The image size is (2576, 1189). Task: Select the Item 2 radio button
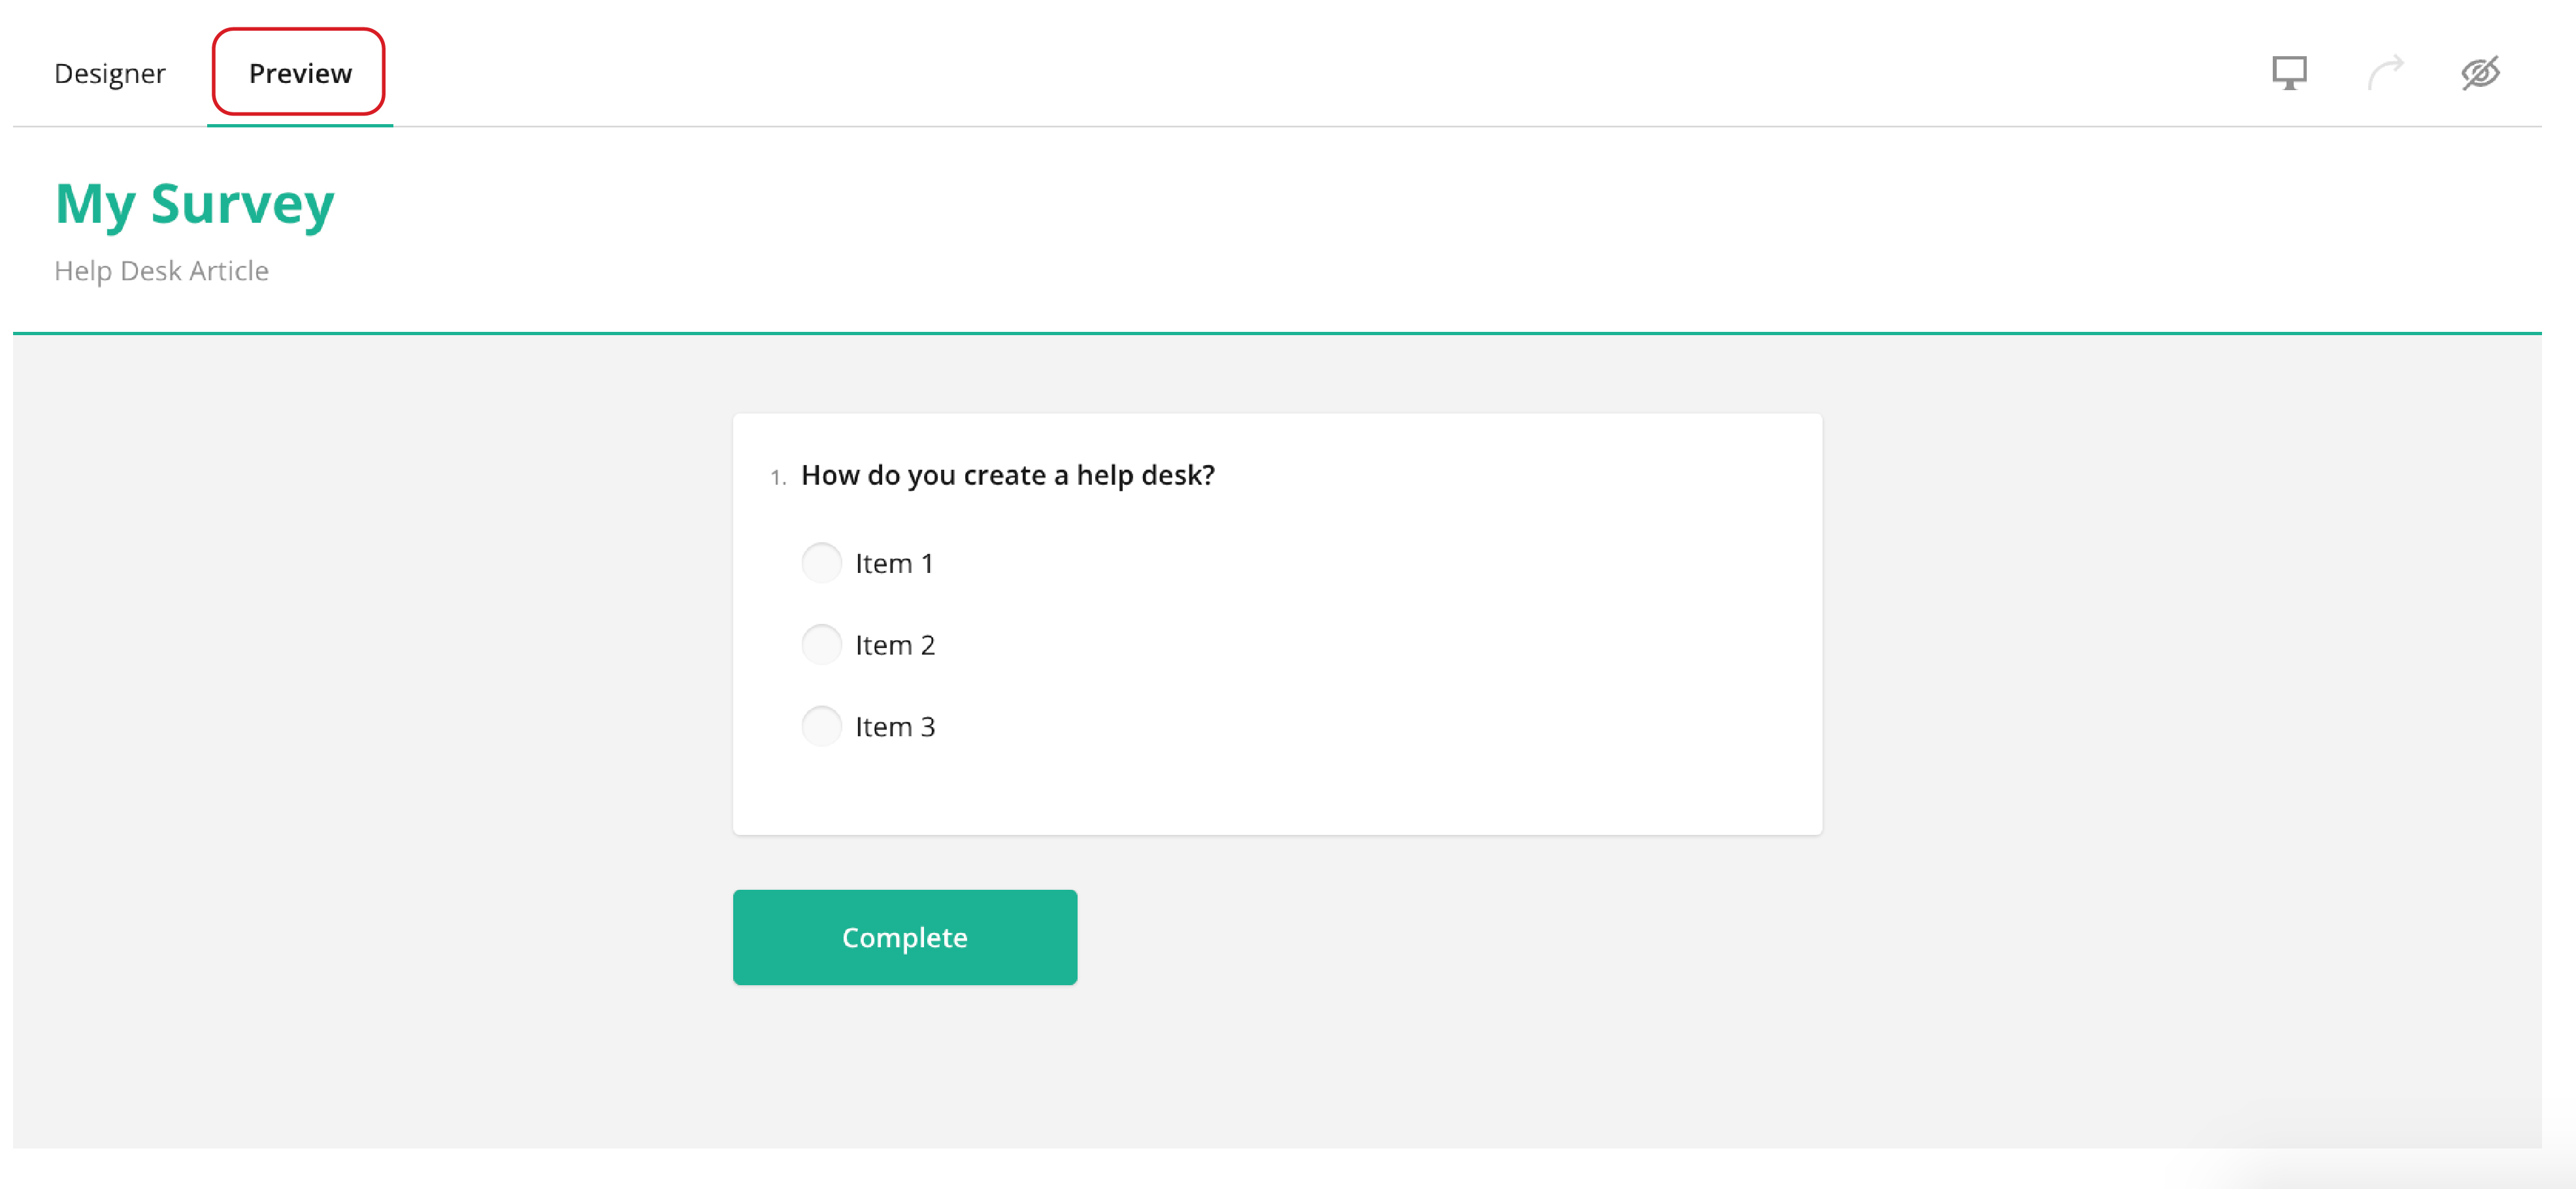pos(821,645)
